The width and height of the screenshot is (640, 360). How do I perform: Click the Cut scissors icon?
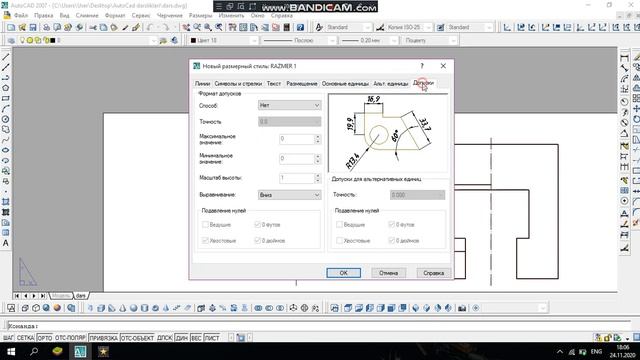pos(93,27)
